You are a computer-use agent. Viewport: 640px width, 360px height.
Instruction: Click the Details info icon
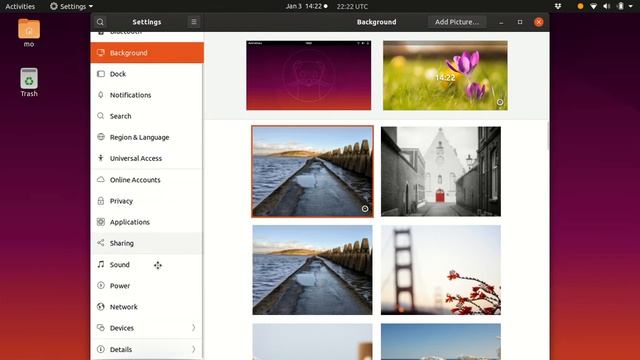pyautogui.click(x=101, y=349)
